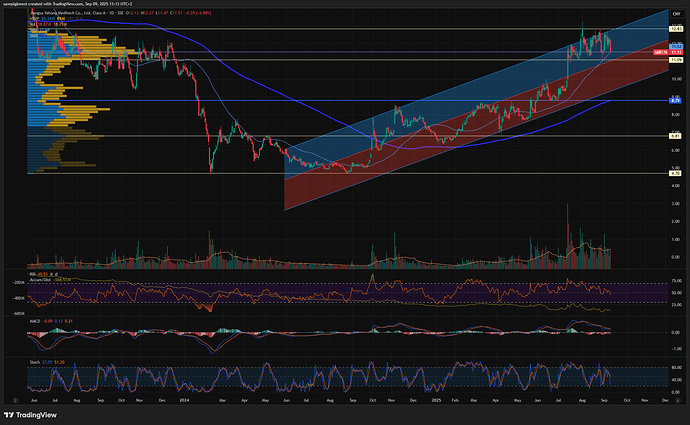Select the Accum/Dist indicator legend
Image resolution: width=690 pixels, height=425 pixels.
[x=42, y=278]
